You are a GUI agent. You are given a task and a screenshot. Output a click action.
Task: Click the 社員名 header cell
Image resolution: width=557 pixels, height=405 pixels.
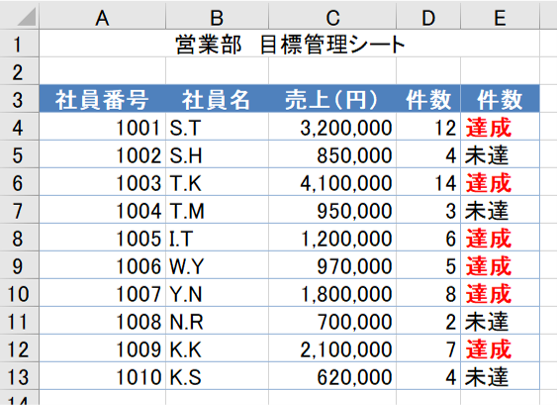tap(217, 99)
